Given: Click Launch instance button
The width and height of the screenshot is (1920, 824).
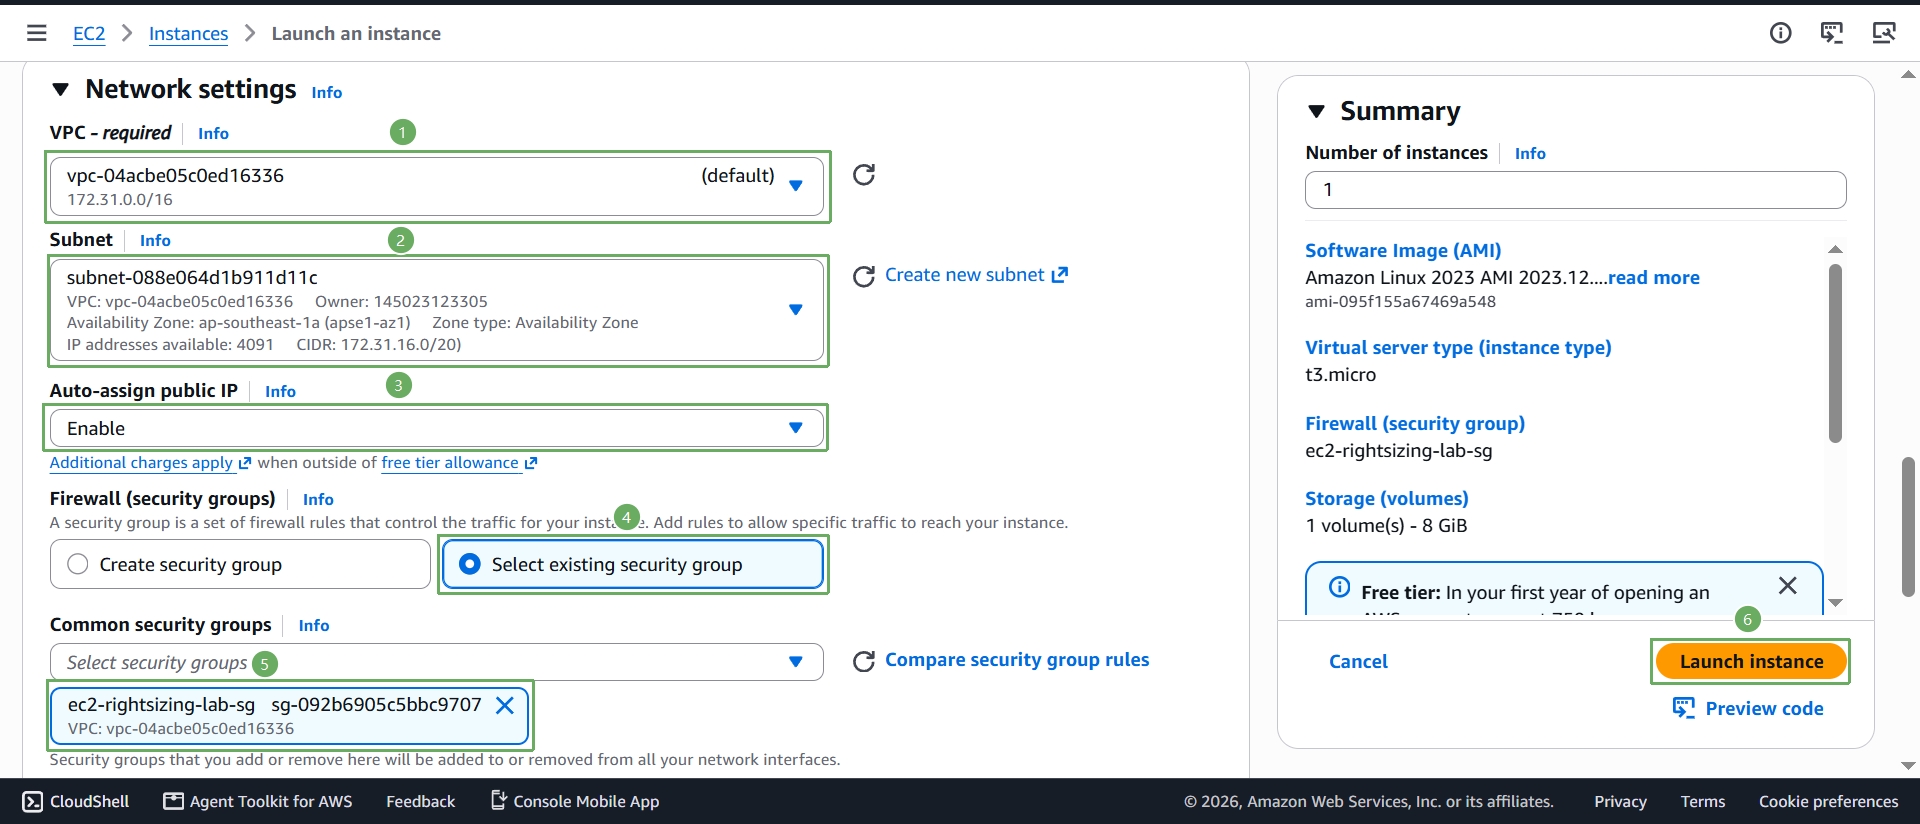Looking at the screenshot, I should (1751, 661).
